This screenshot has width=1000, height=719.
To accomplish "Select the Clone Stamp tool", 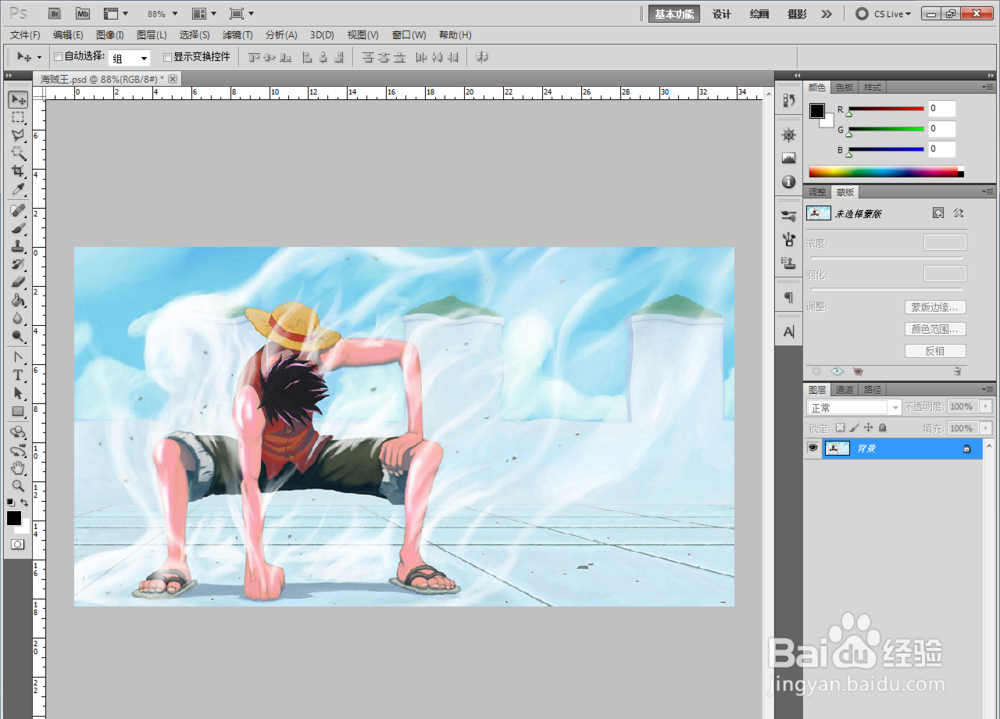I will [18, 246].
